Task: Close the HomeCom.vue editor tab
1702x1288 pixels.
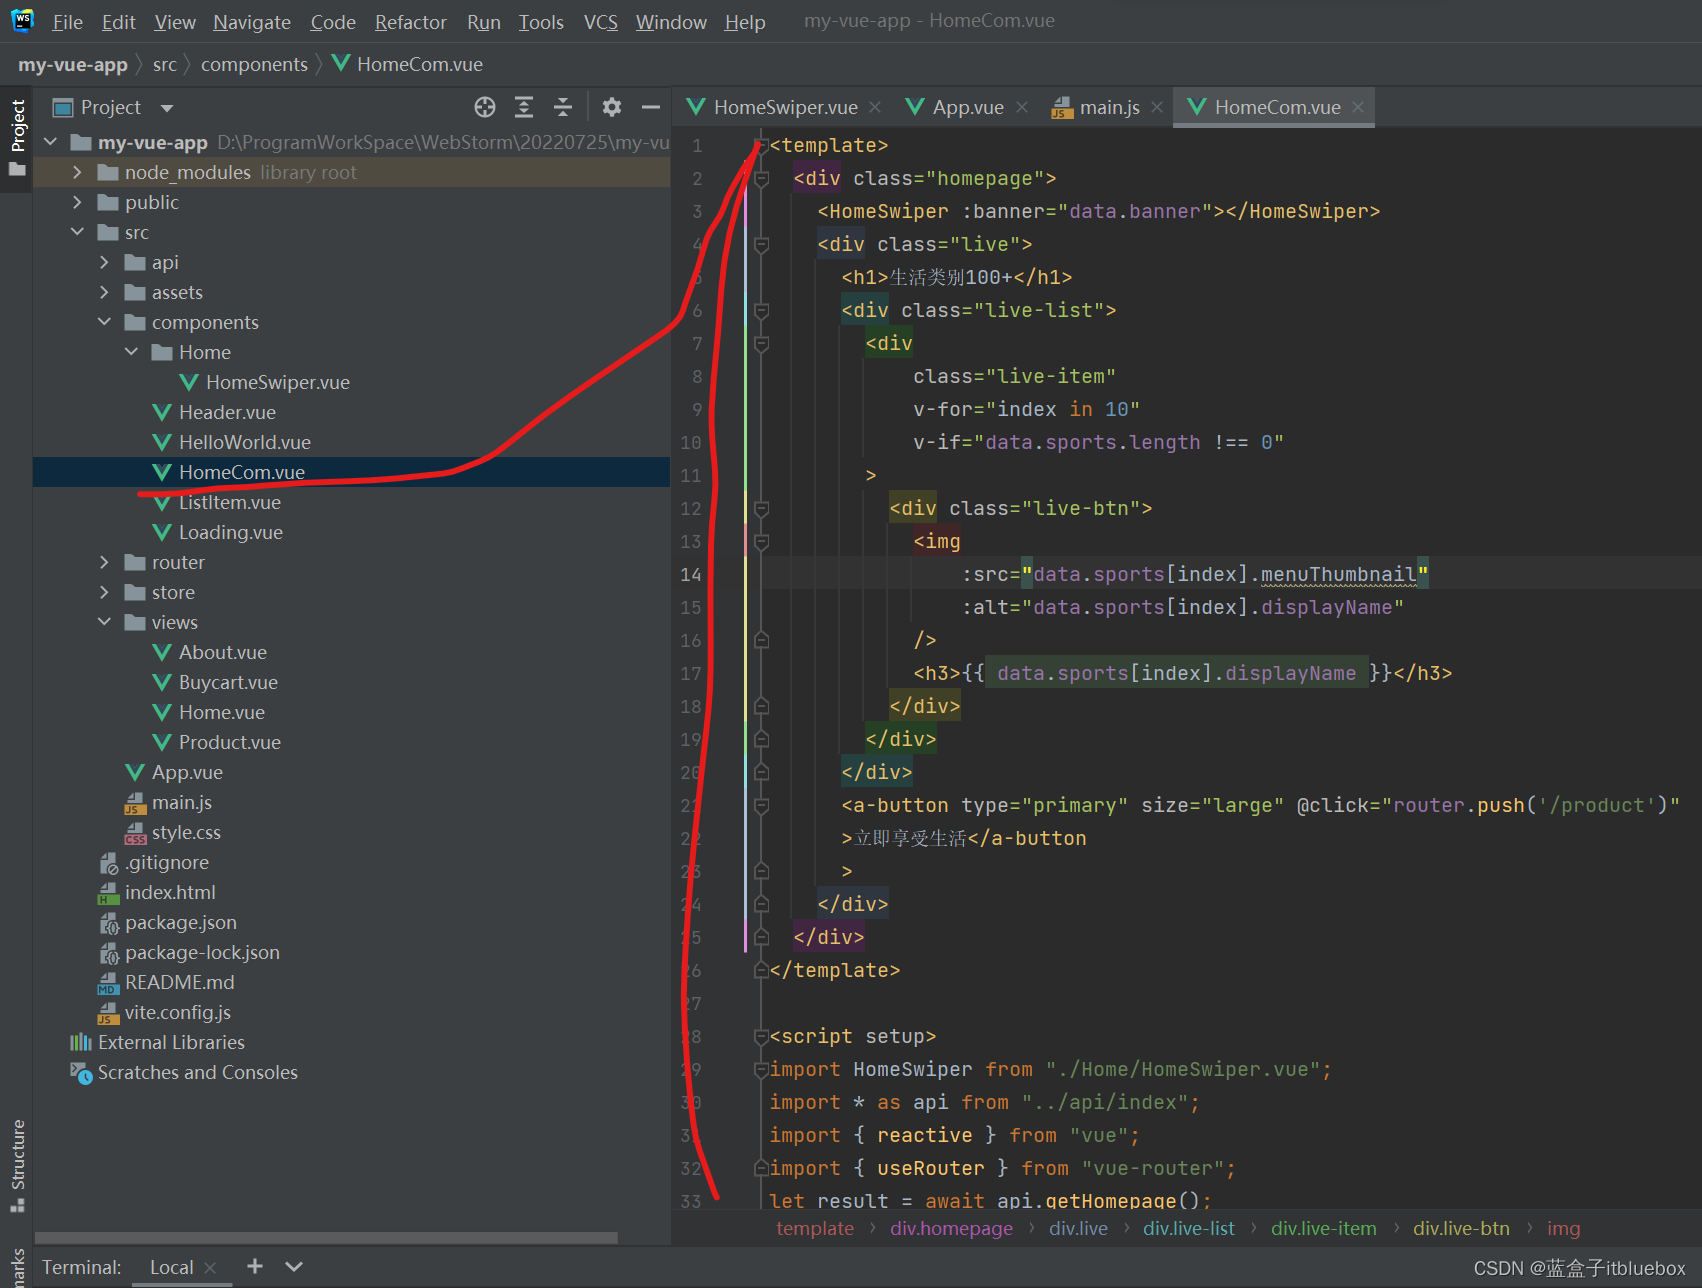Action: point(1358,107)
